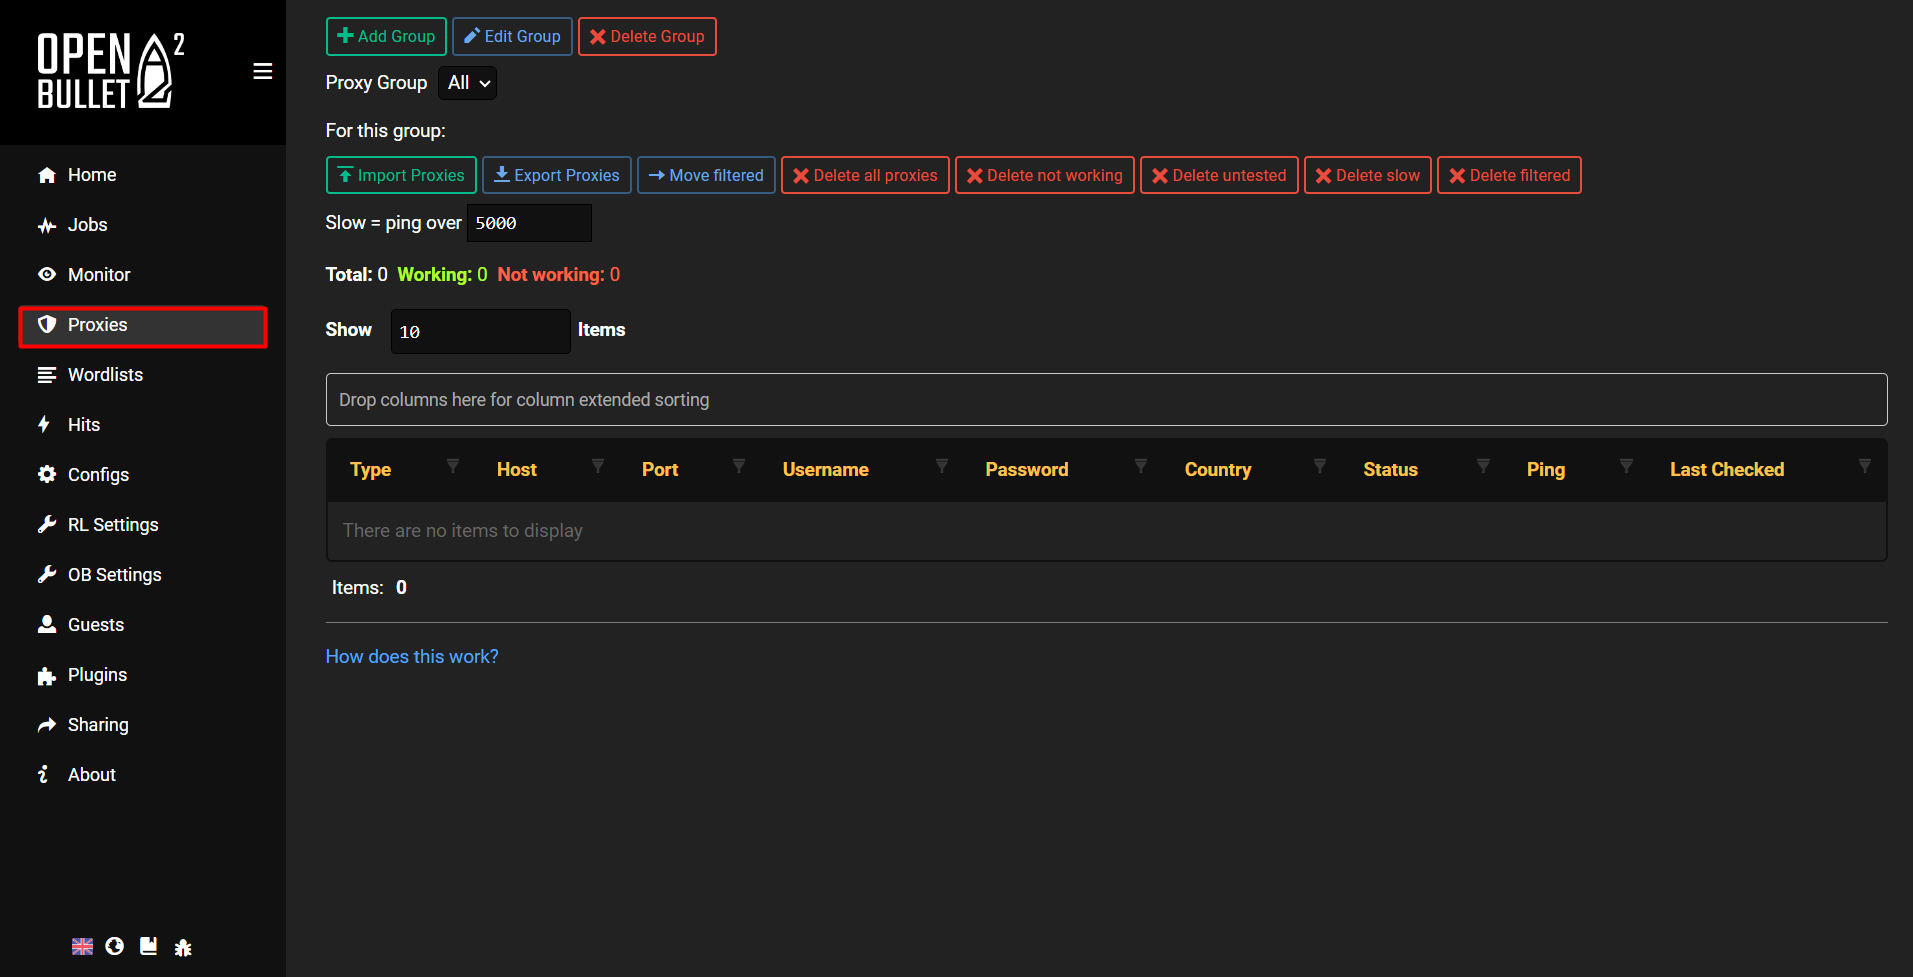The height and width of the screenshot is (977, 1913).
Task: Click Edit Group button
Action: click(512, 37)
